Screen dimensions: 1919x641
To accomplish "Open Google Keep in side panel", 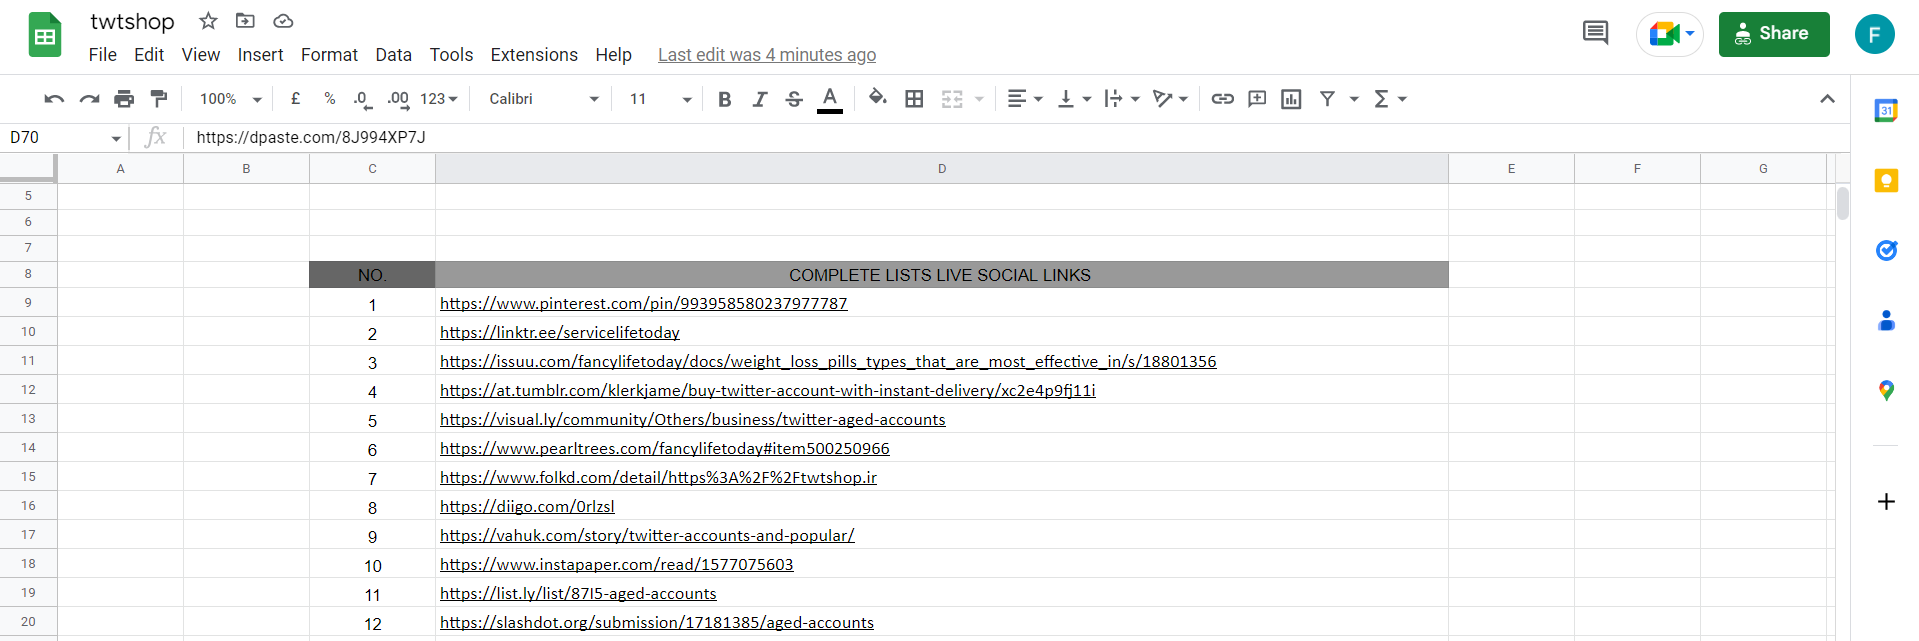I will pos(1886,181).
